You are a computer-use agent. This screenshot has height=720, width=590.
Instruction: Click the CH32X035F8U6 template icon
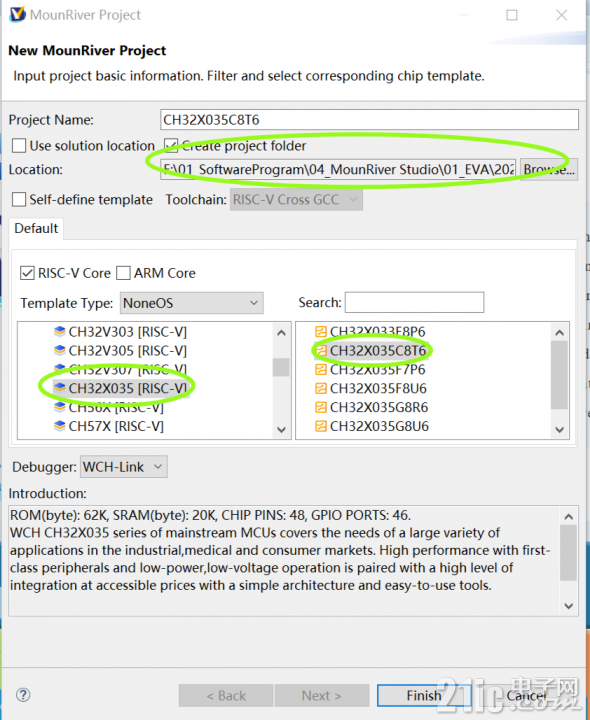click(x=320, y=388)
